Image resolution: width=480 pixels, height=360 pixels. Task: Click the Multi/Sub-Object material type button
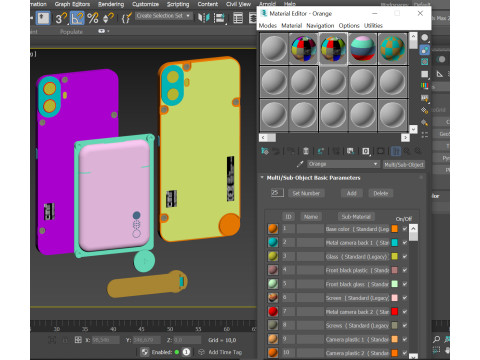[403, 165]
